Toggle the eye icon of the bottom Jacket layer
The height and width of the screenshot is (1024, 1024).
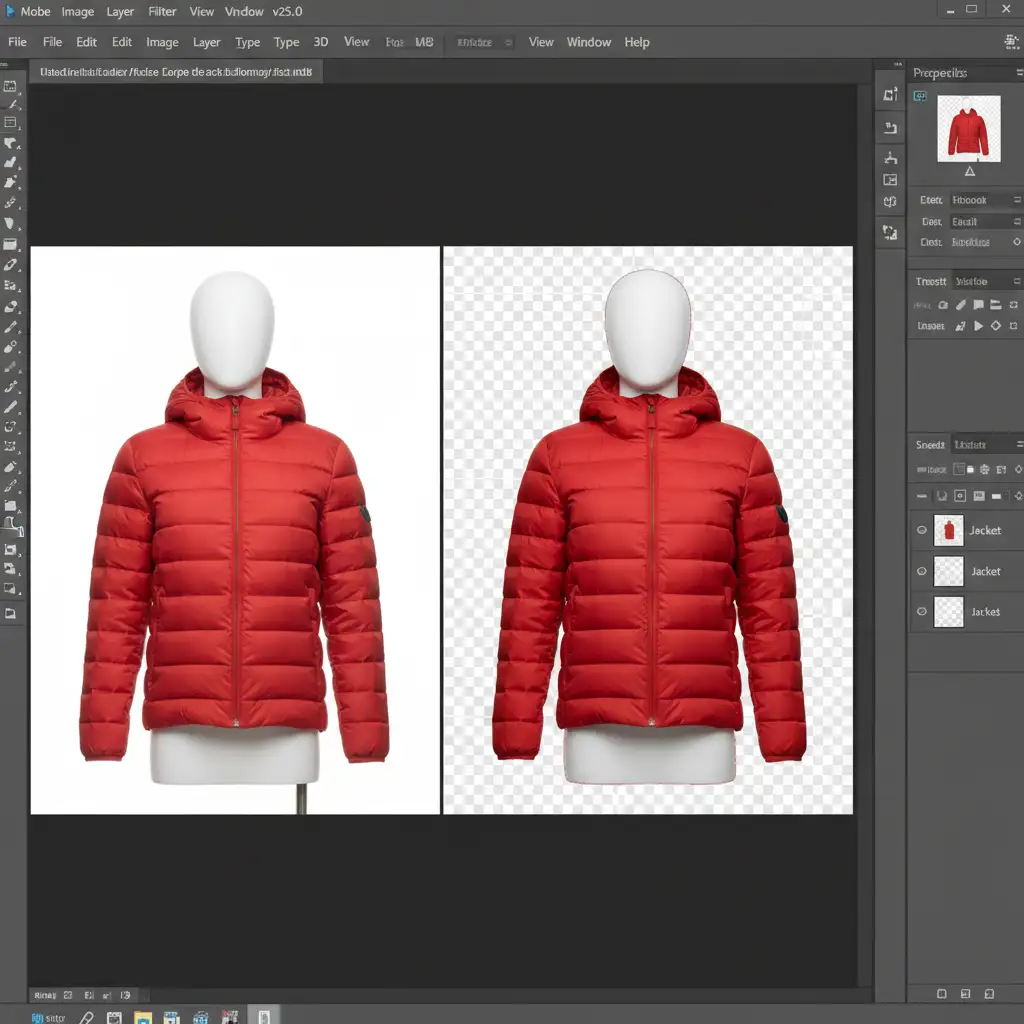(x=922, y=611)
